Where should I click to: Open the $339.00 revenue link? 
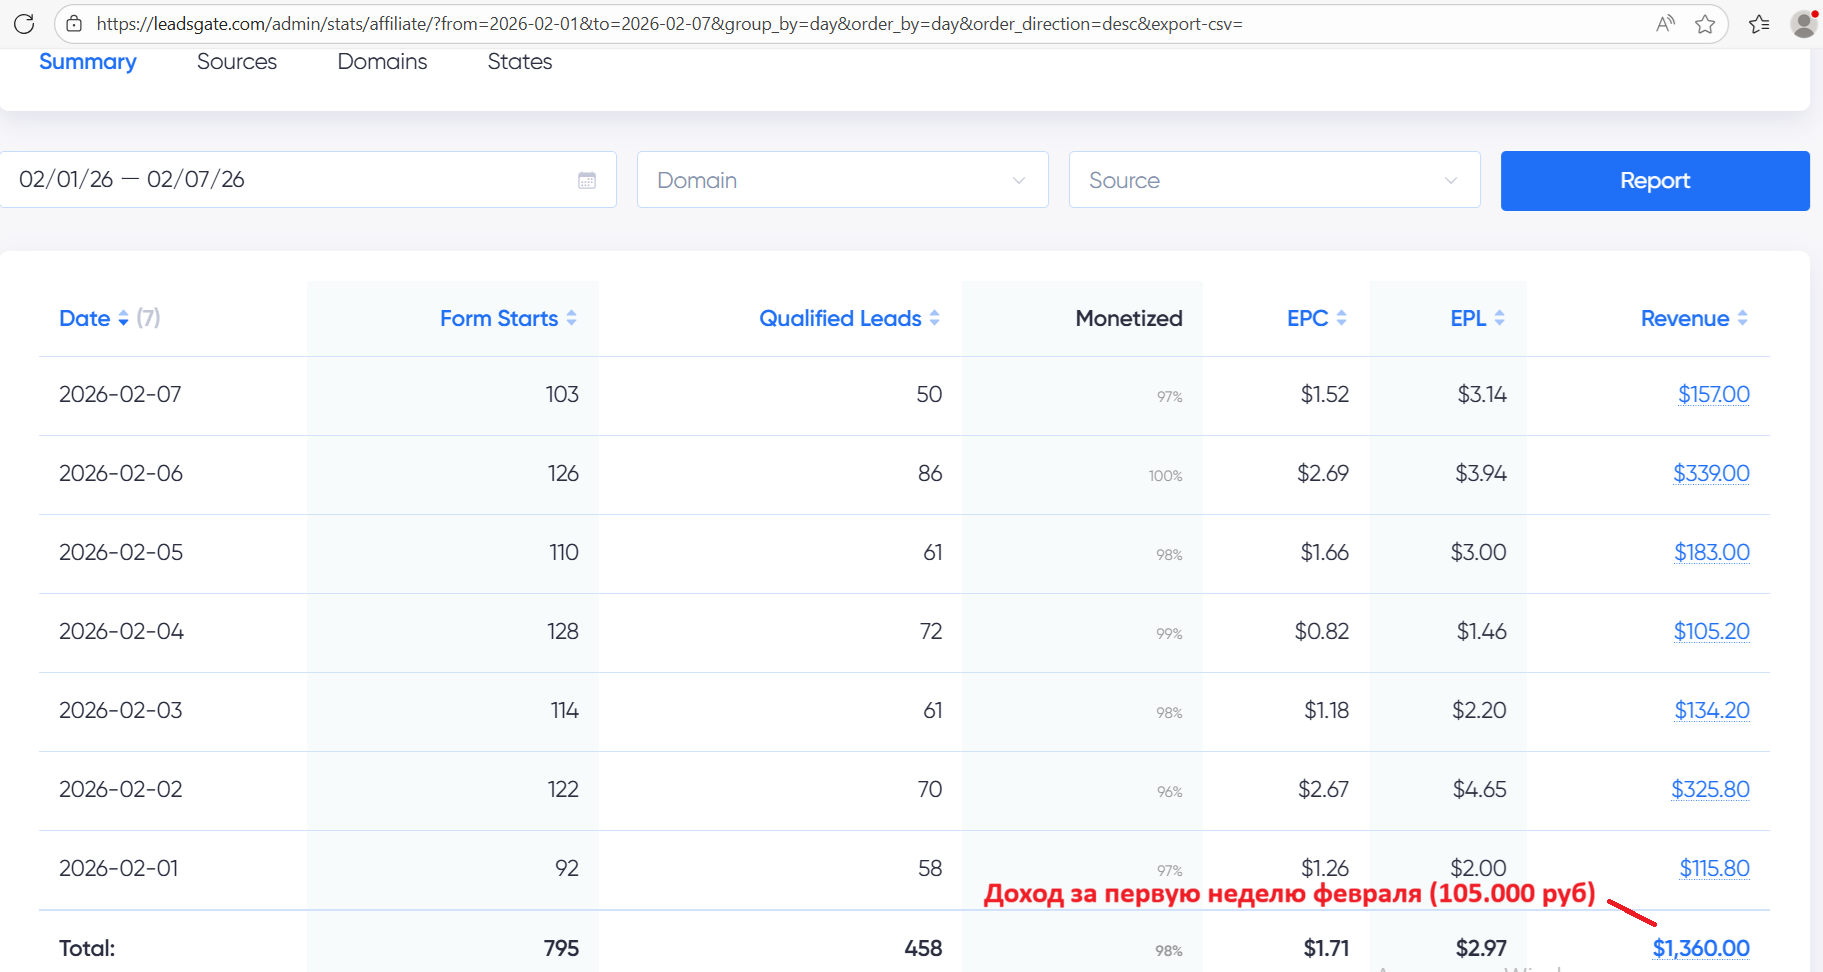[1711, 473]
